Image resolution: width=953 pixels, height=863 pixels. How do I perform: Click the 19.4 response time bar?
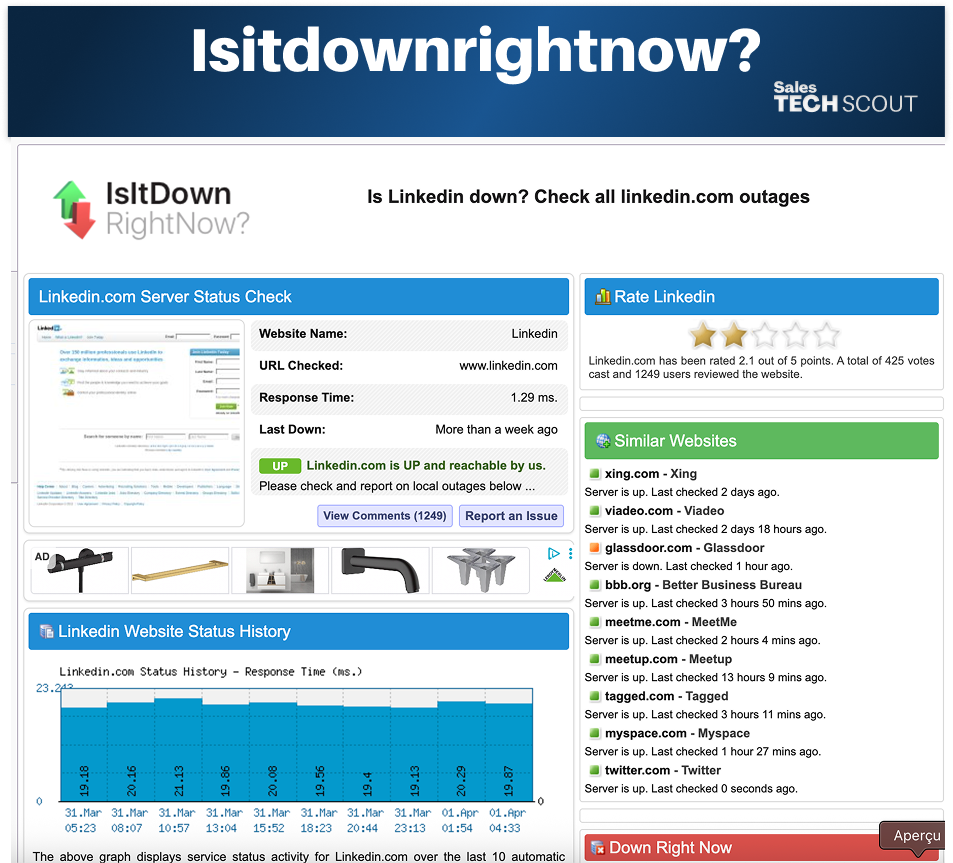point(367,754)
